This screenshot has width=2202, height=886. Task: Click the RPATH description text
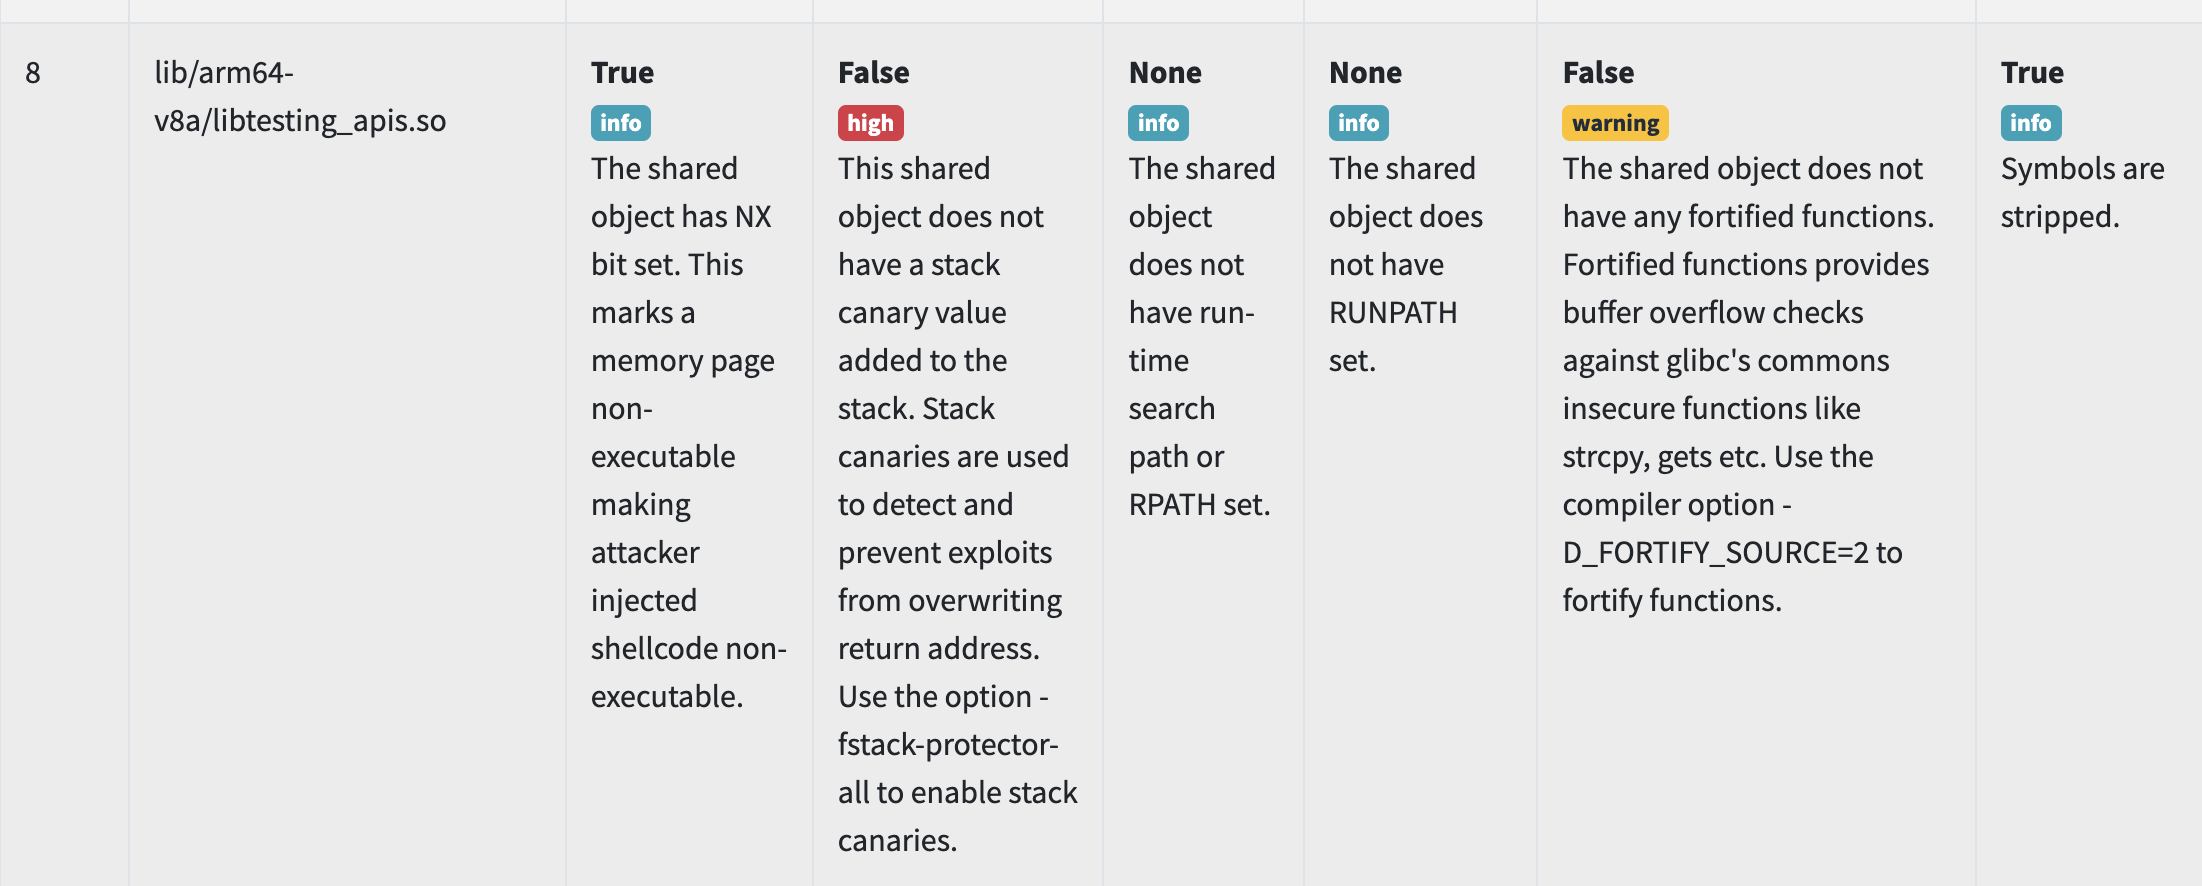pyautogui.click(x=1202, y=336)
